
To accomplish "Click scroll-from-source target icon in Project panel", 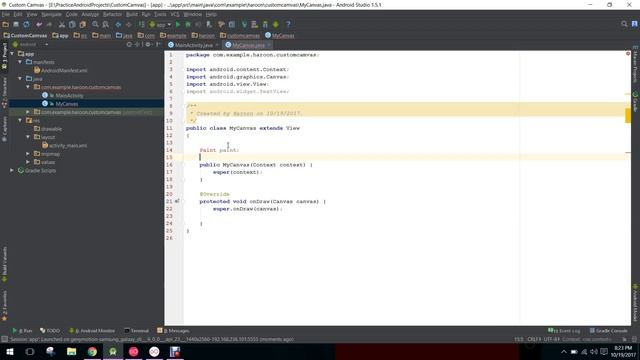I will [129, 44].
